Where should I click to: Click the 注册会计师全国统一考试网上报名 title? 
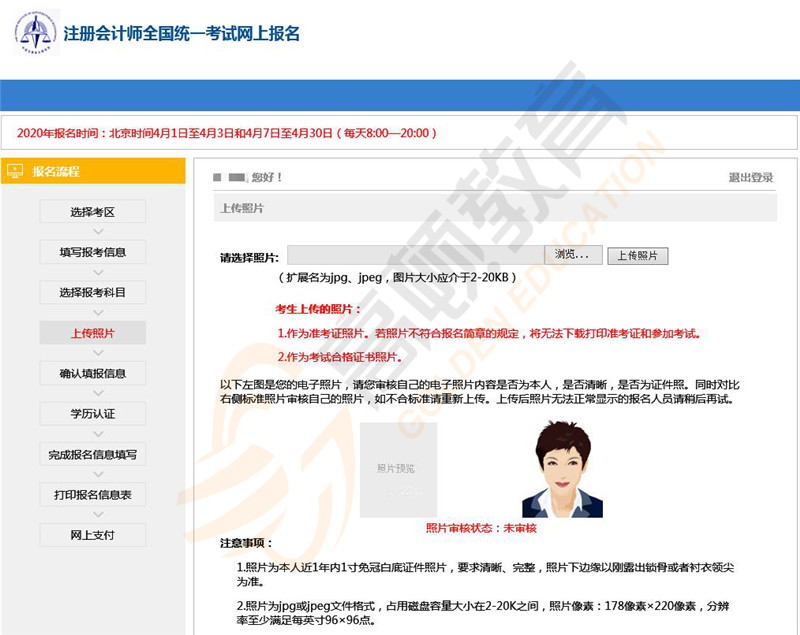coord(181,33)
